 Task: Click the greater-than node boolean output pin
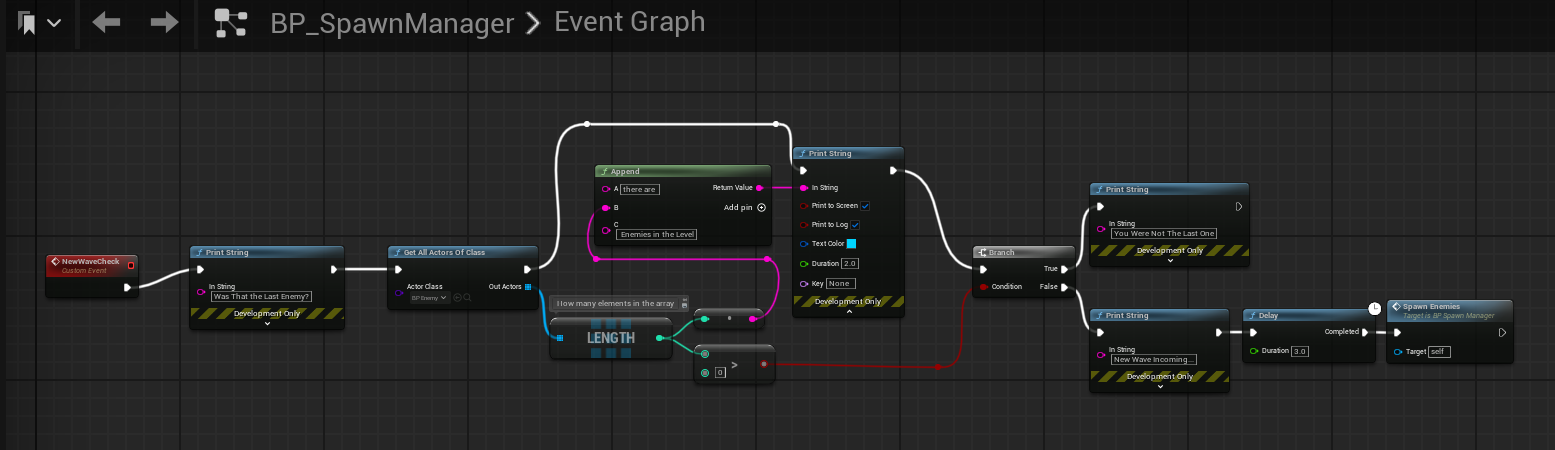click(x=764, y=364)
